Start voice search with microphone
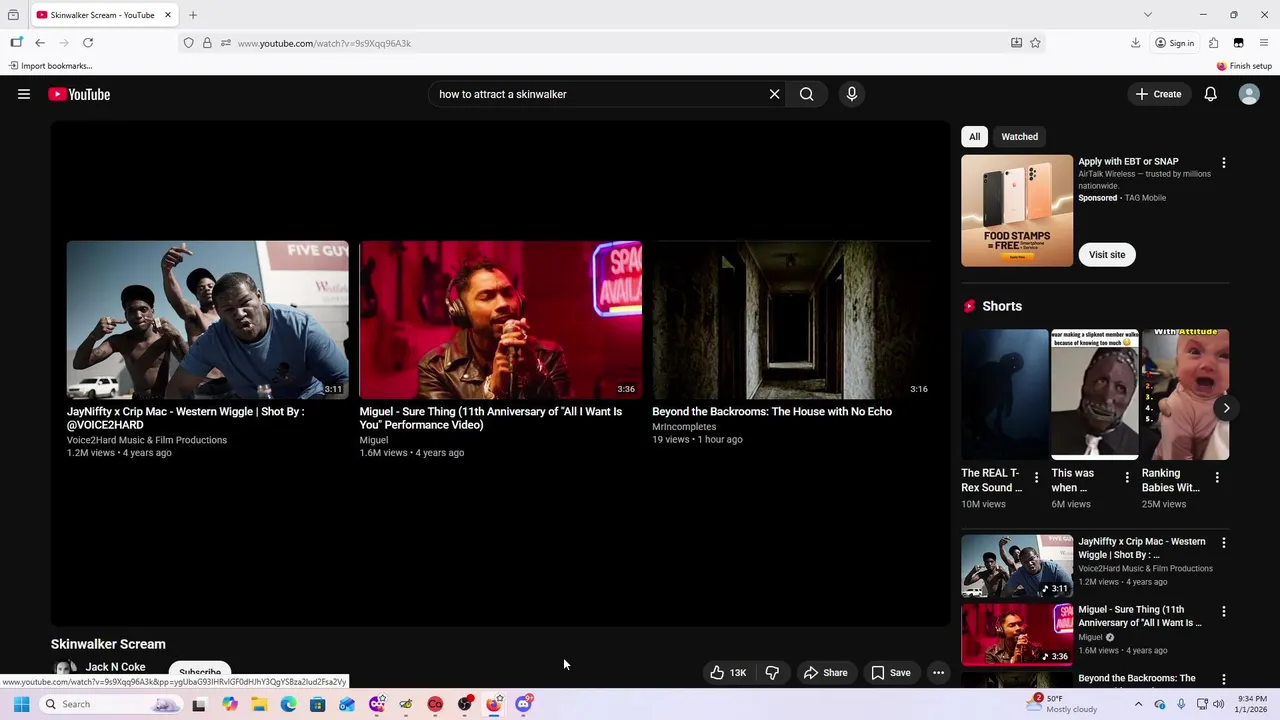The width and height of the screenshot is (1280, 720). click(x=852, y=94)
